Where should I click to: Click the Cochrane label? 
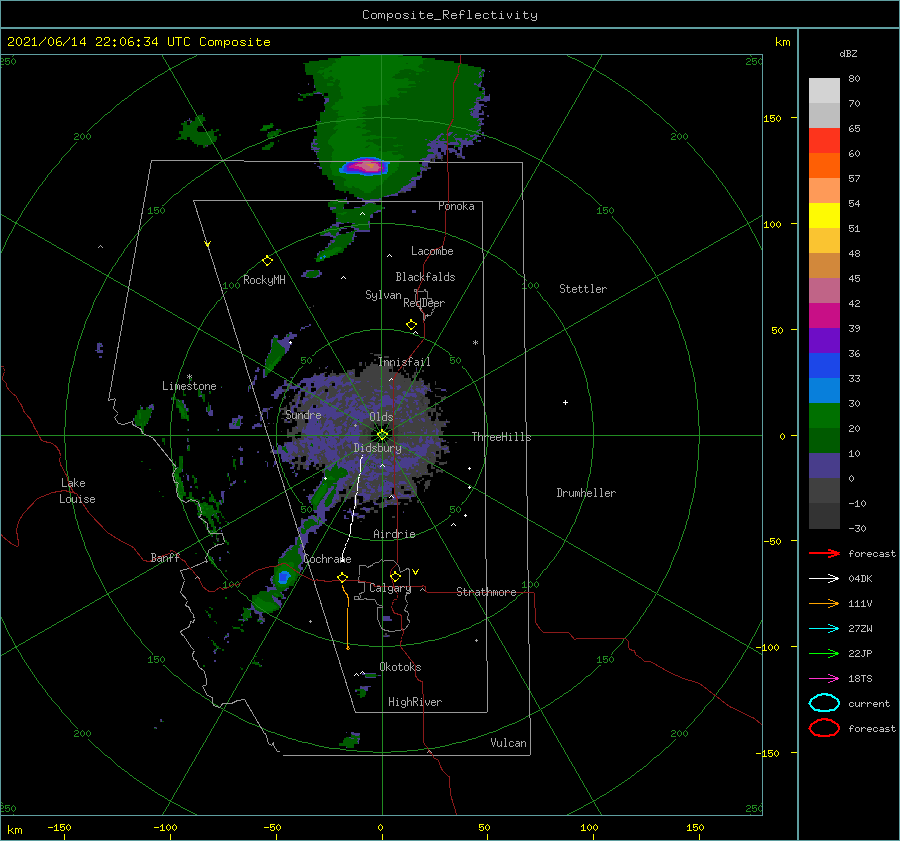[327, 559]
